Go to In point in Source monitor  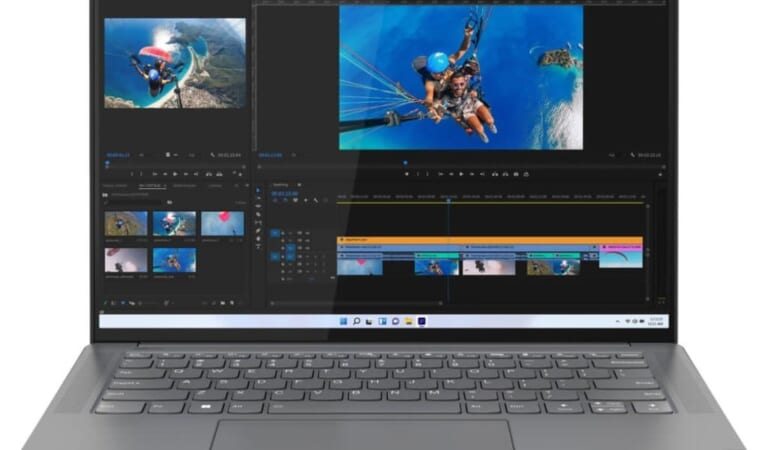click(x=155, y=174)
